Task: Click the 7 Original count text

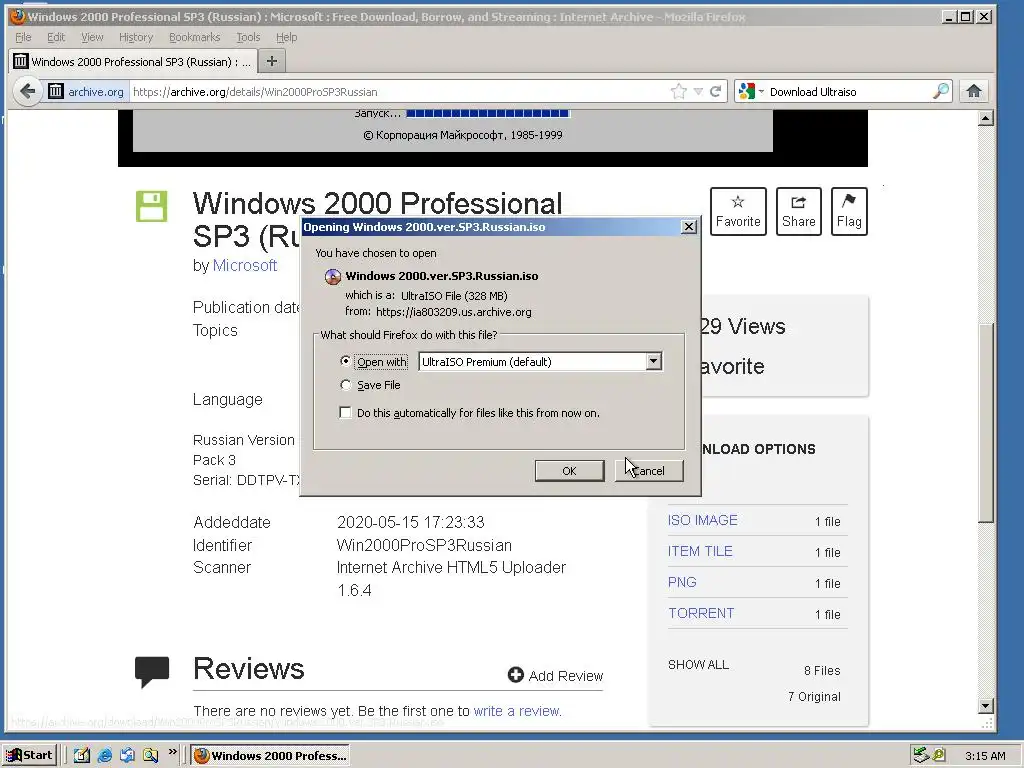Action: 814,697
